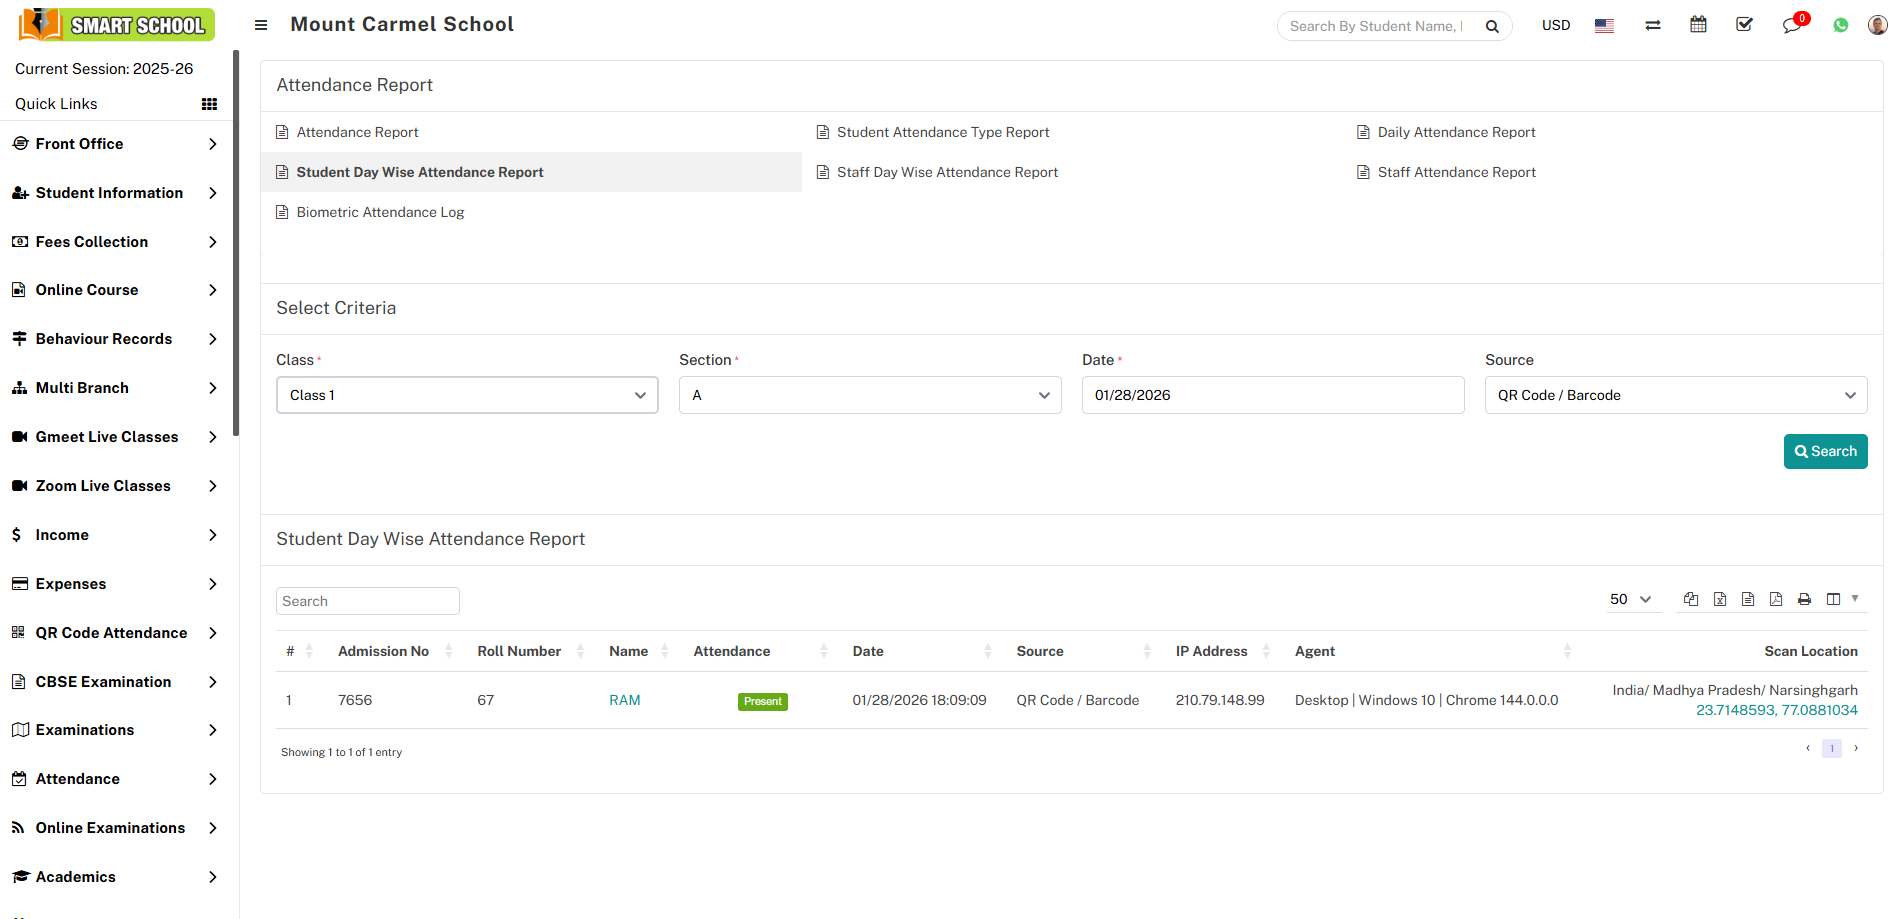Image resolution: width=1900 pixels, height=919 pixels.
Task: Print the attendance table
Action: tap(1804, 599)
